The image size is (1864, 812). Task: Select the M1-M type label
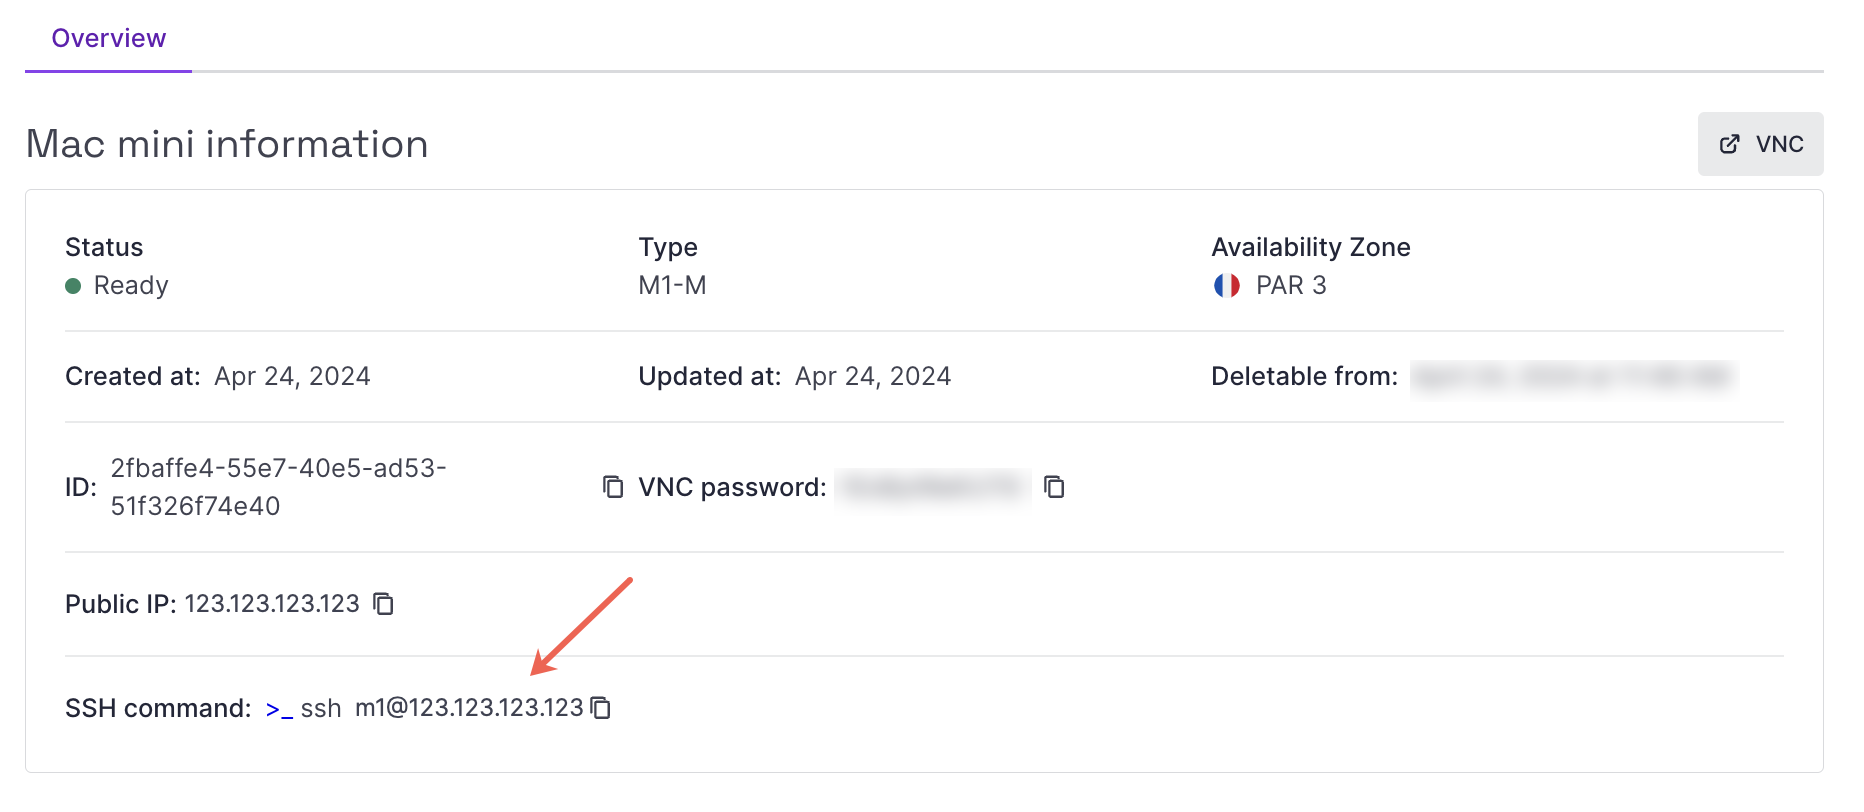tap(671, 285)
